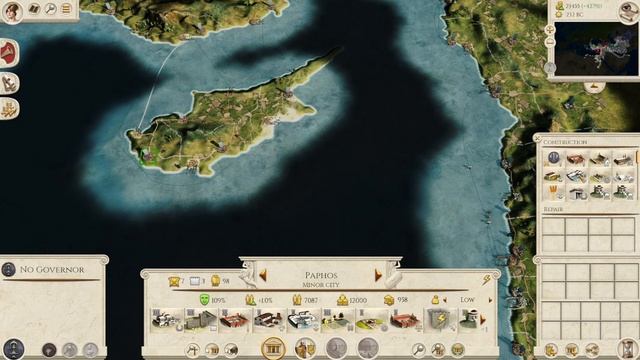Queue the white-blue building in construction grid
640x360 pixels.
(x=576, y=176)
